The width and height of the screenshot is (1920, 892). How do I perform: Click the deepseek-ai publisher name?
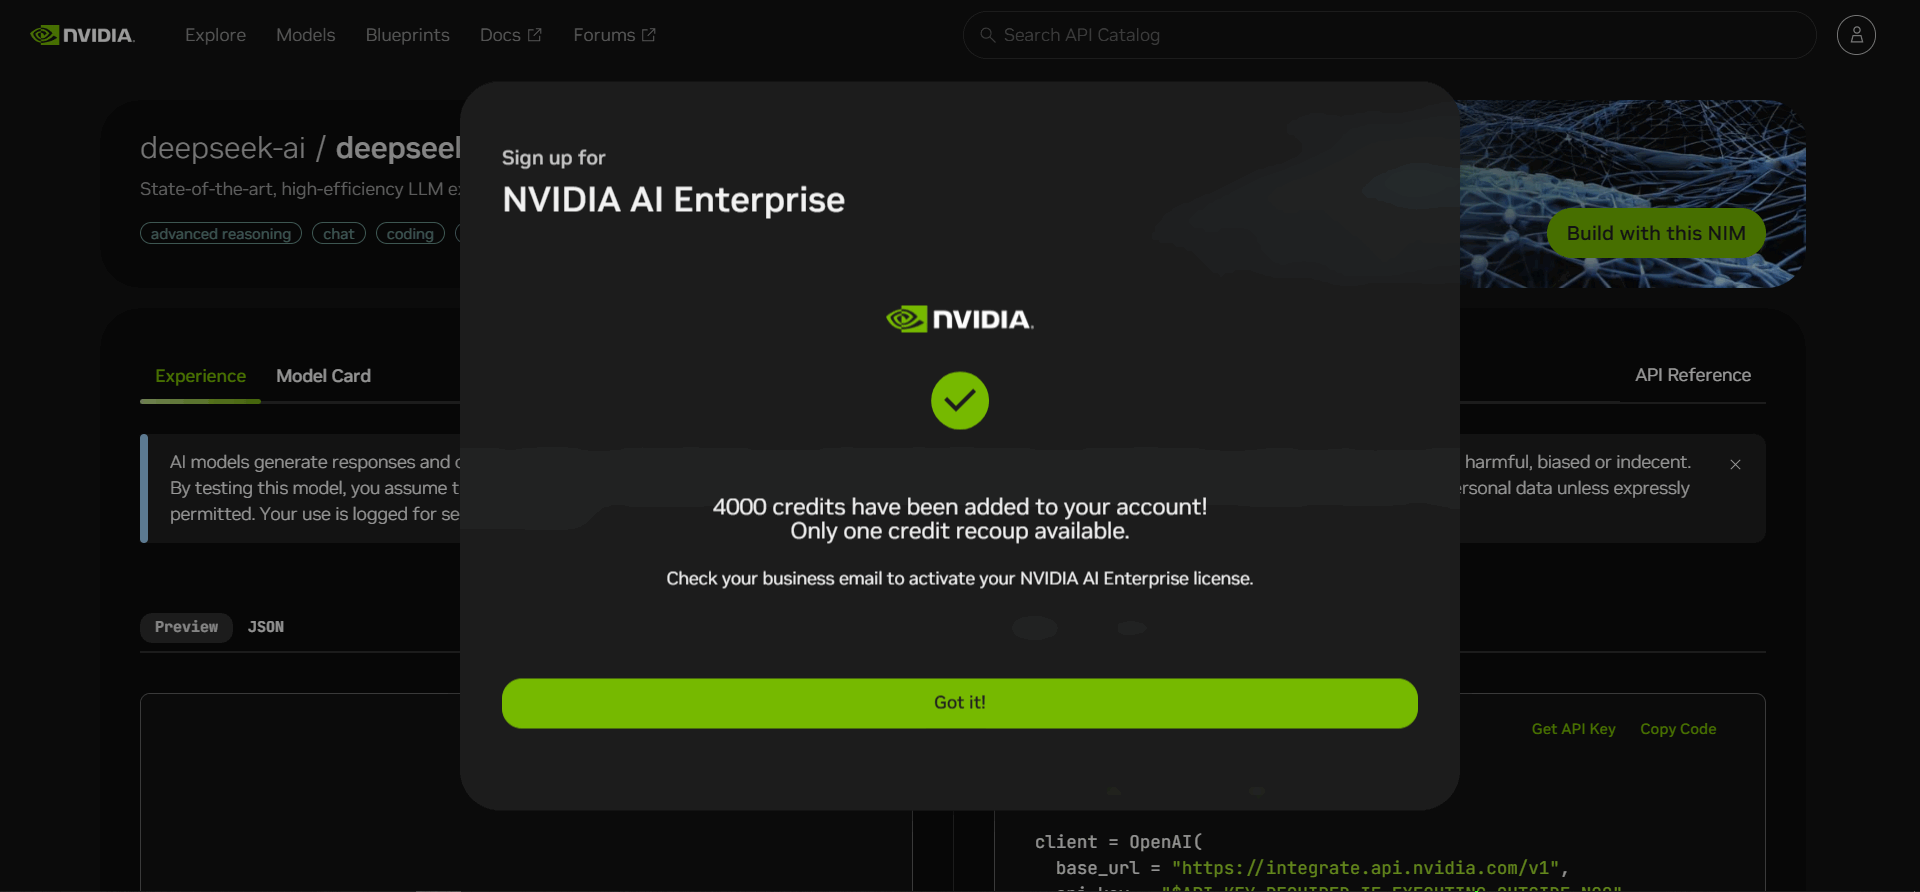click(x=222, y=148)
